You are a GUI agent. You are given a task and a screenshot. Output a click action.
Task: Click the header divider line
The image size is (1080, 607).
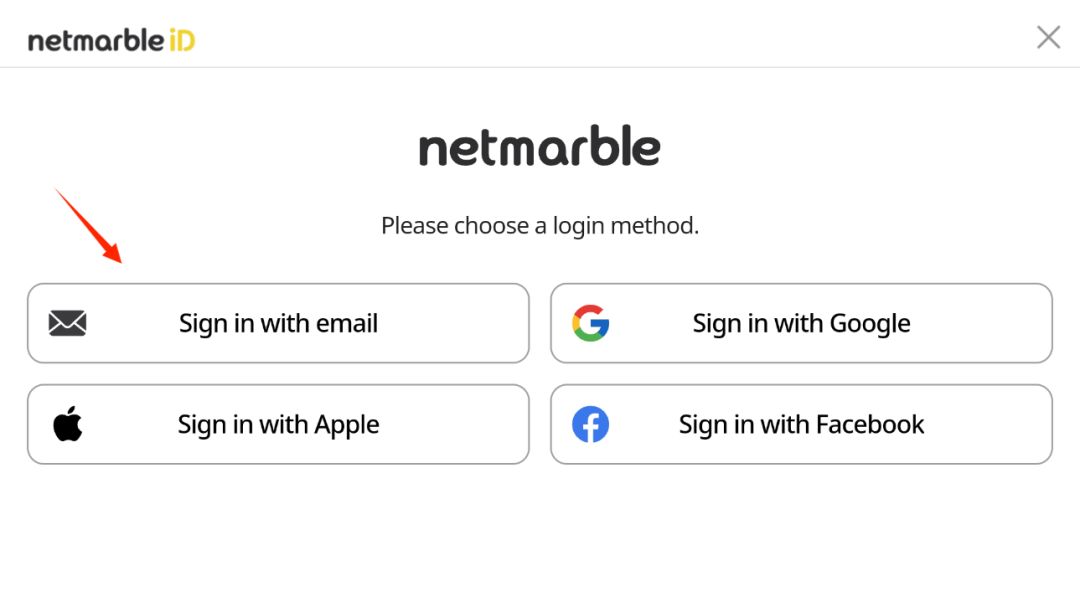point(540,67)
